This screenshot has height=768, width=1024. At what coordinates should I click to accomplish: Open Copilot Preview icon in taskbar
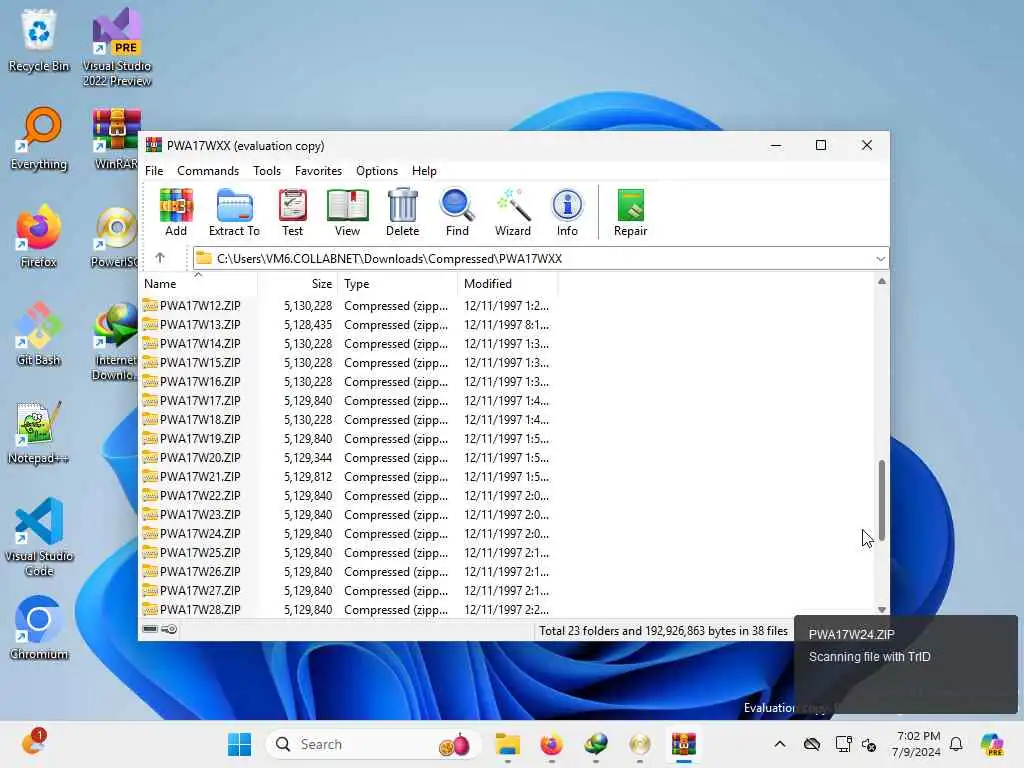coord(992,744)
